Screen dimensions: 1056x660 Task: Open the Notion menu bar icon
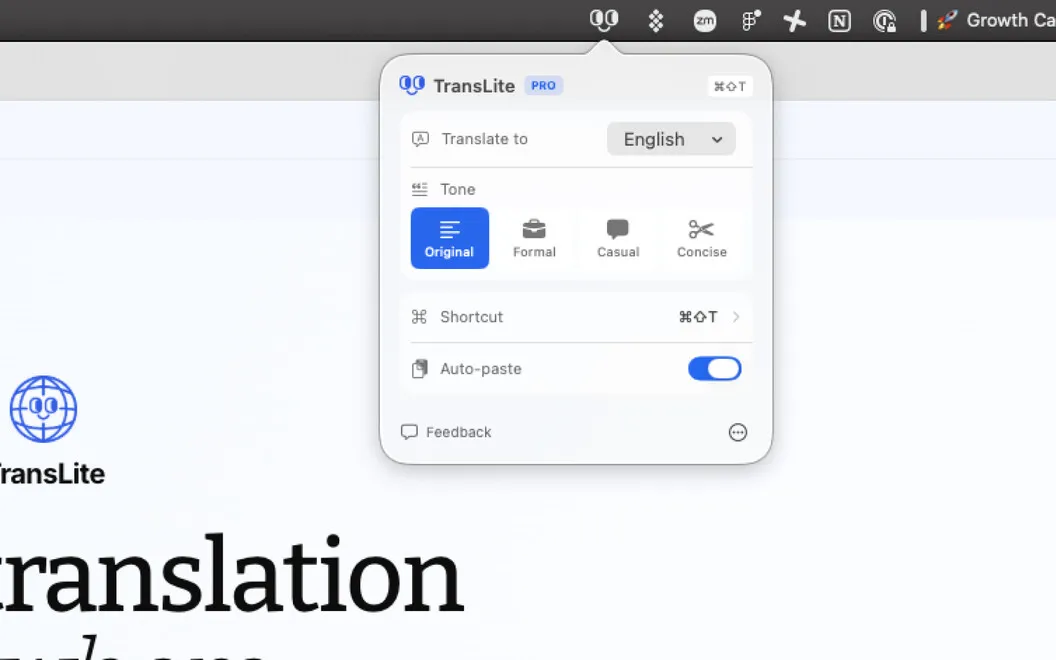pos(839,21)
